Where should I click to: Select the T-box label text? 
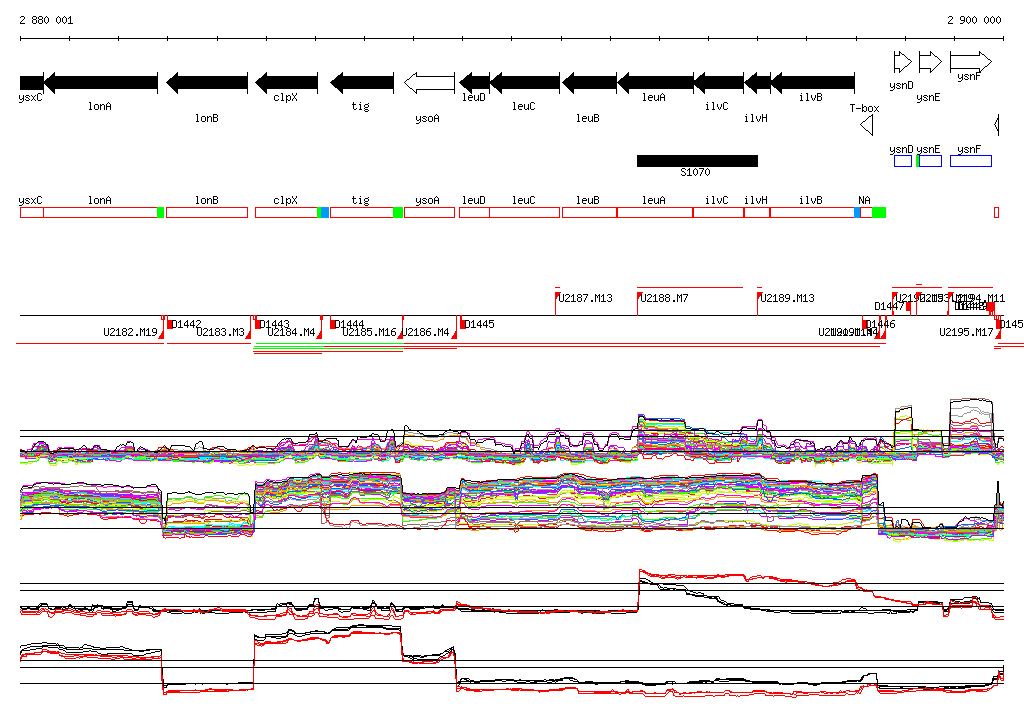[865, 108]
